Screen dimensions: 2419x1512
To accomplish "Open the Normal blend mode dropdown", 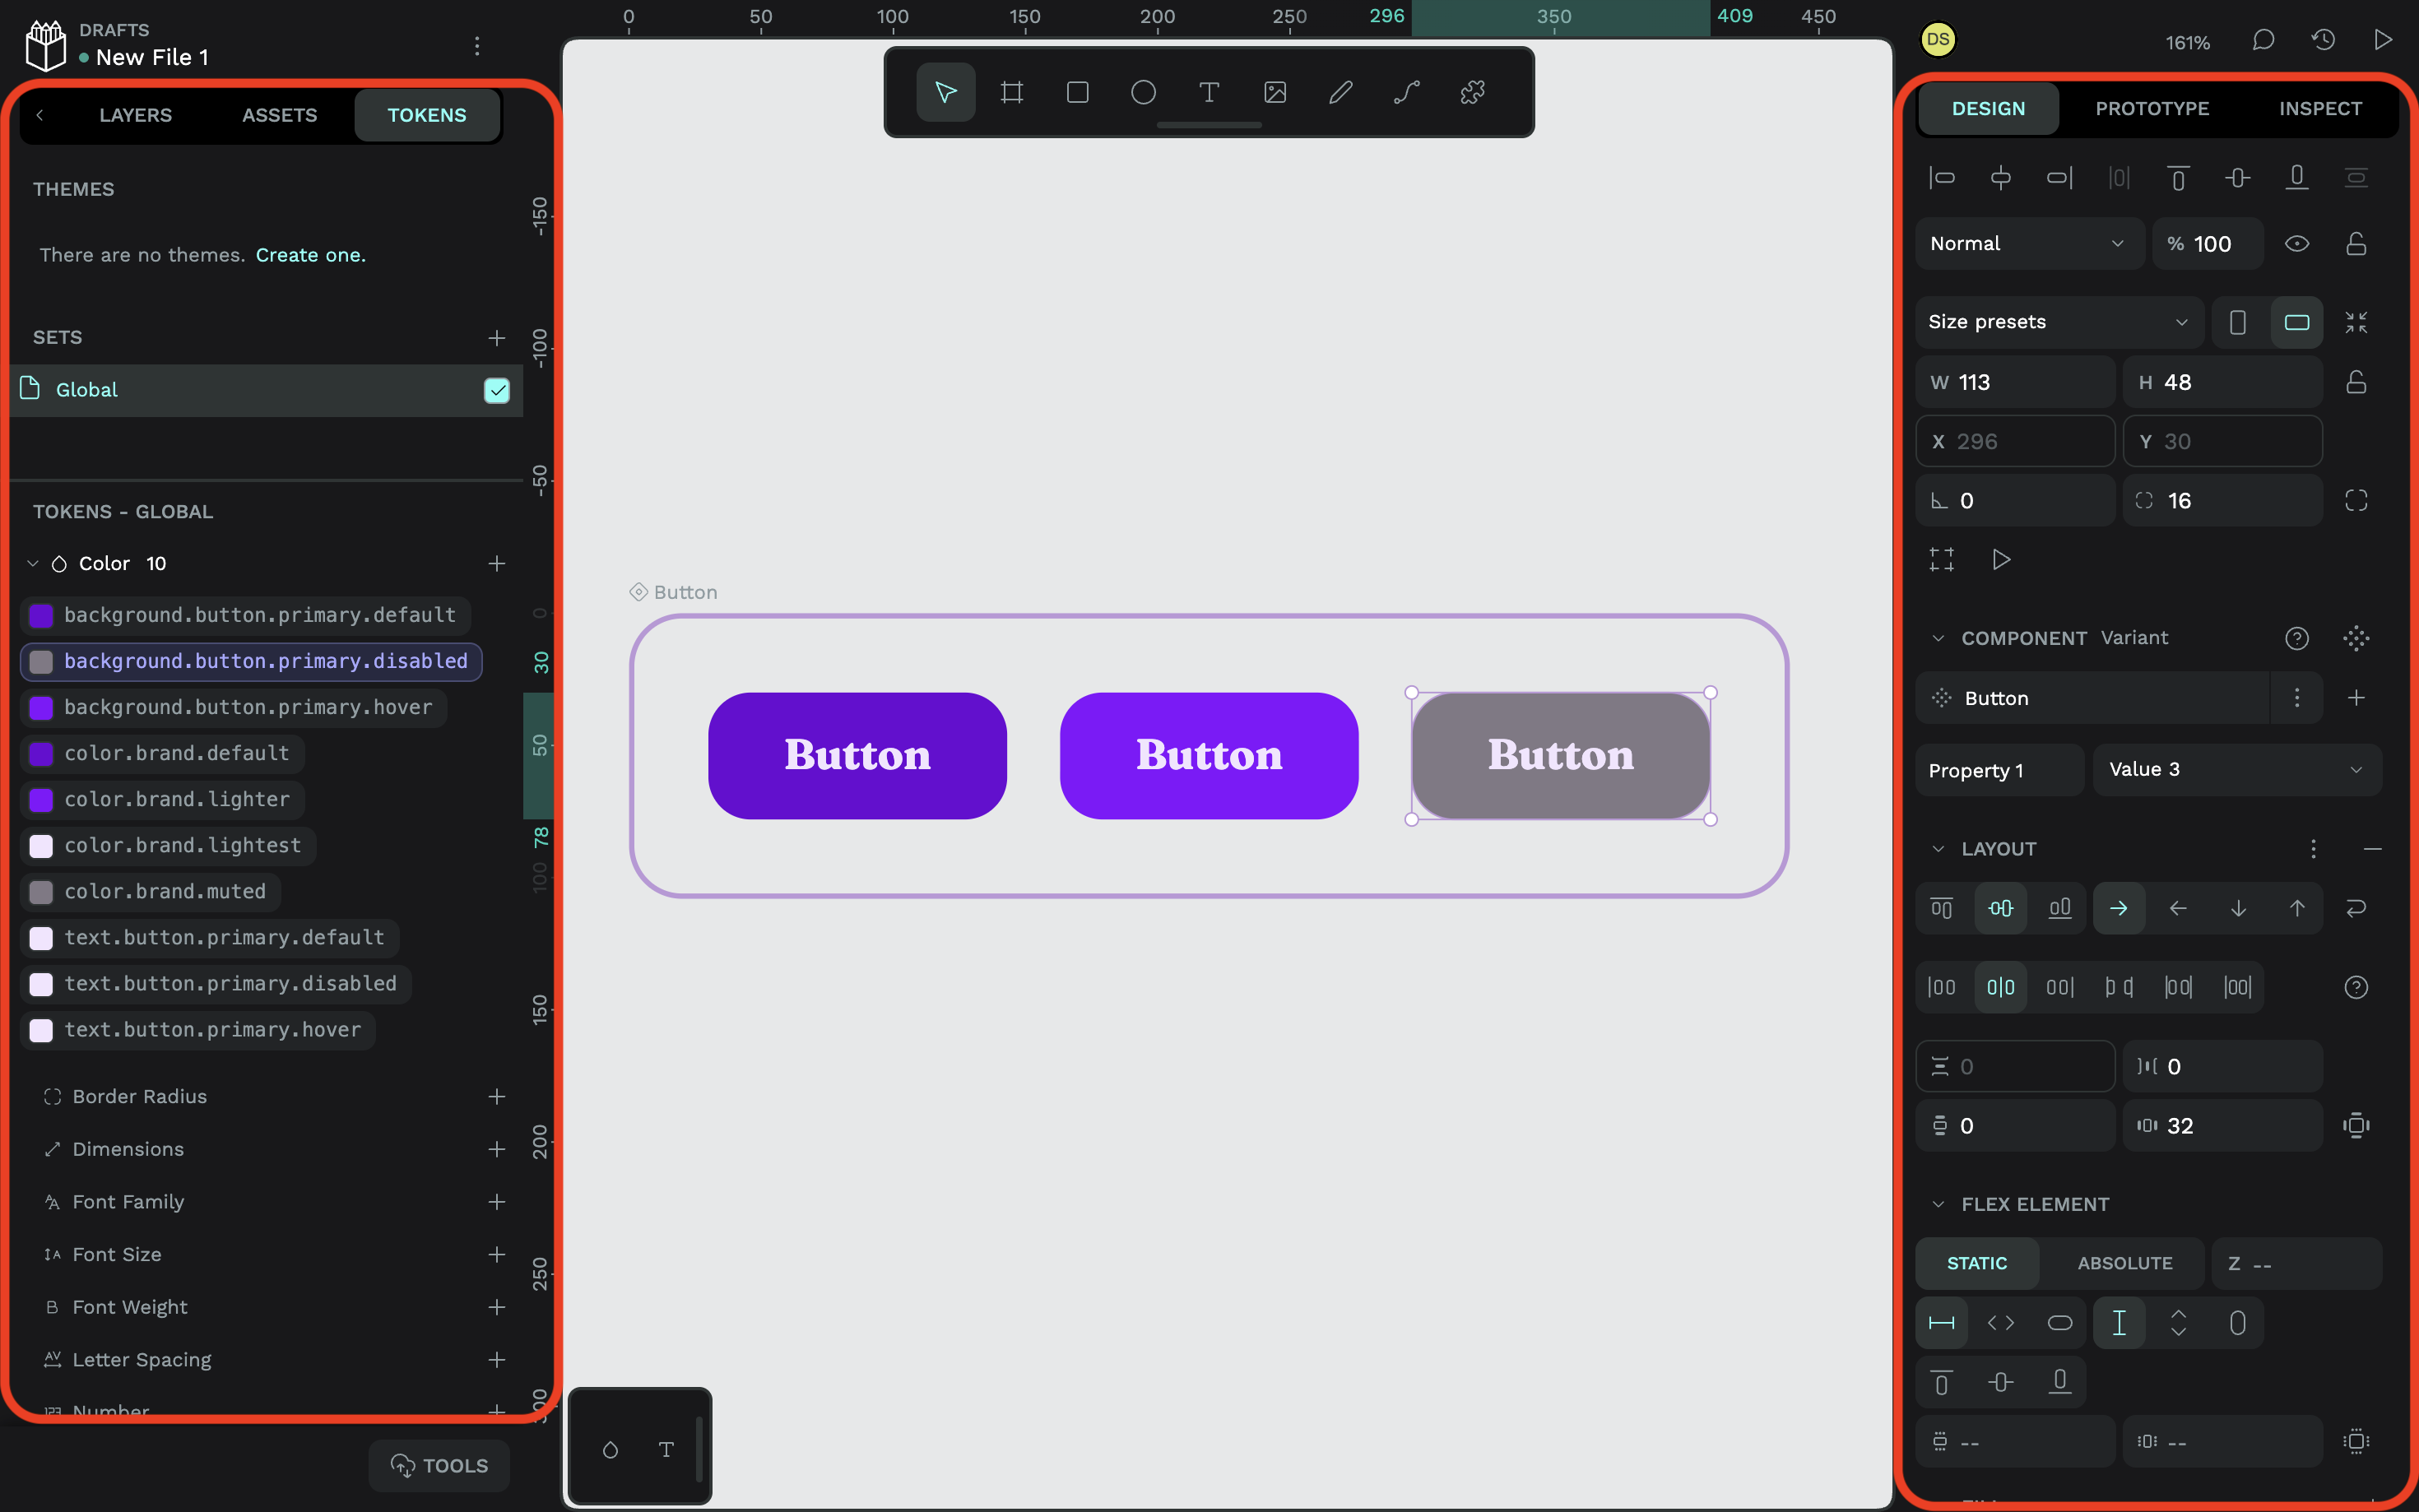I will [x=2027, y=244].
